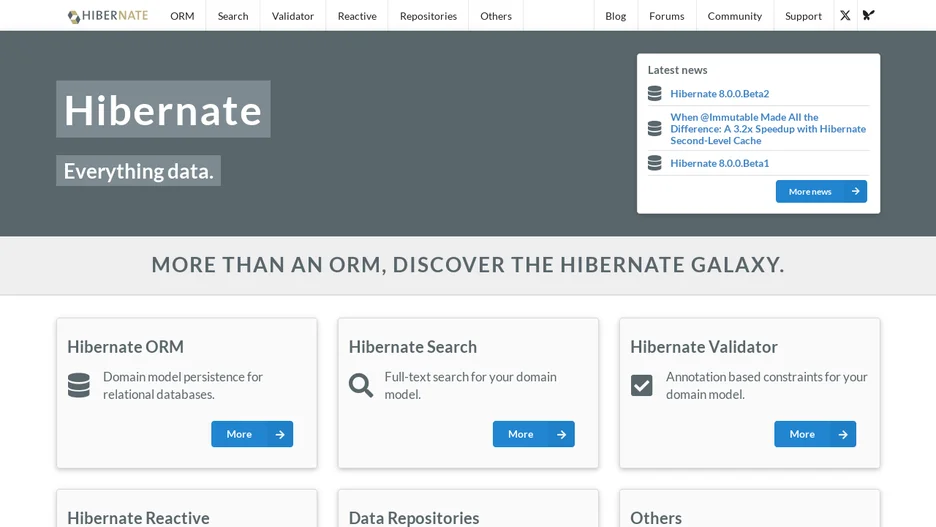Click More in the Hibernate ORM card
The width and height of the screenshot is (936, 527).
point(252,434)
